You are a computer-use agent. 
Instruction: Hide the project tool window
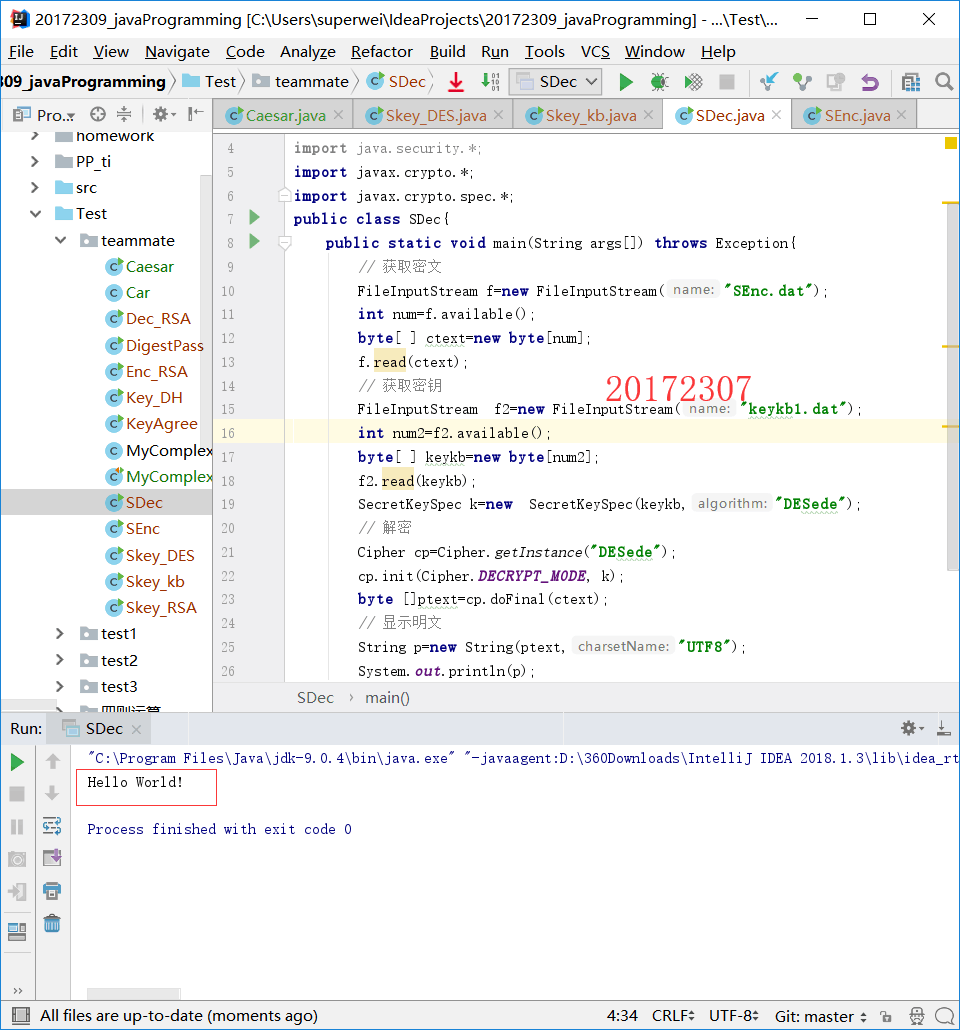[x=195, y=114]
